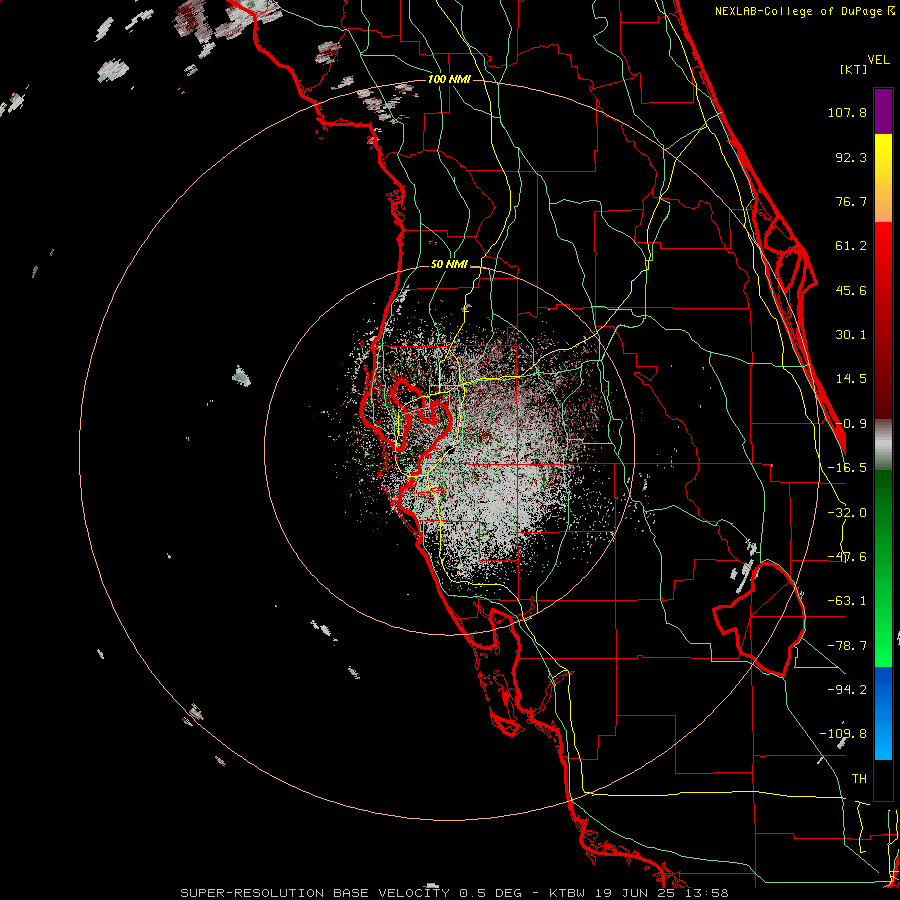Click the -109.8 velocity scale value
The width and height of the screenshot is (900, 900).
point(843,734)
